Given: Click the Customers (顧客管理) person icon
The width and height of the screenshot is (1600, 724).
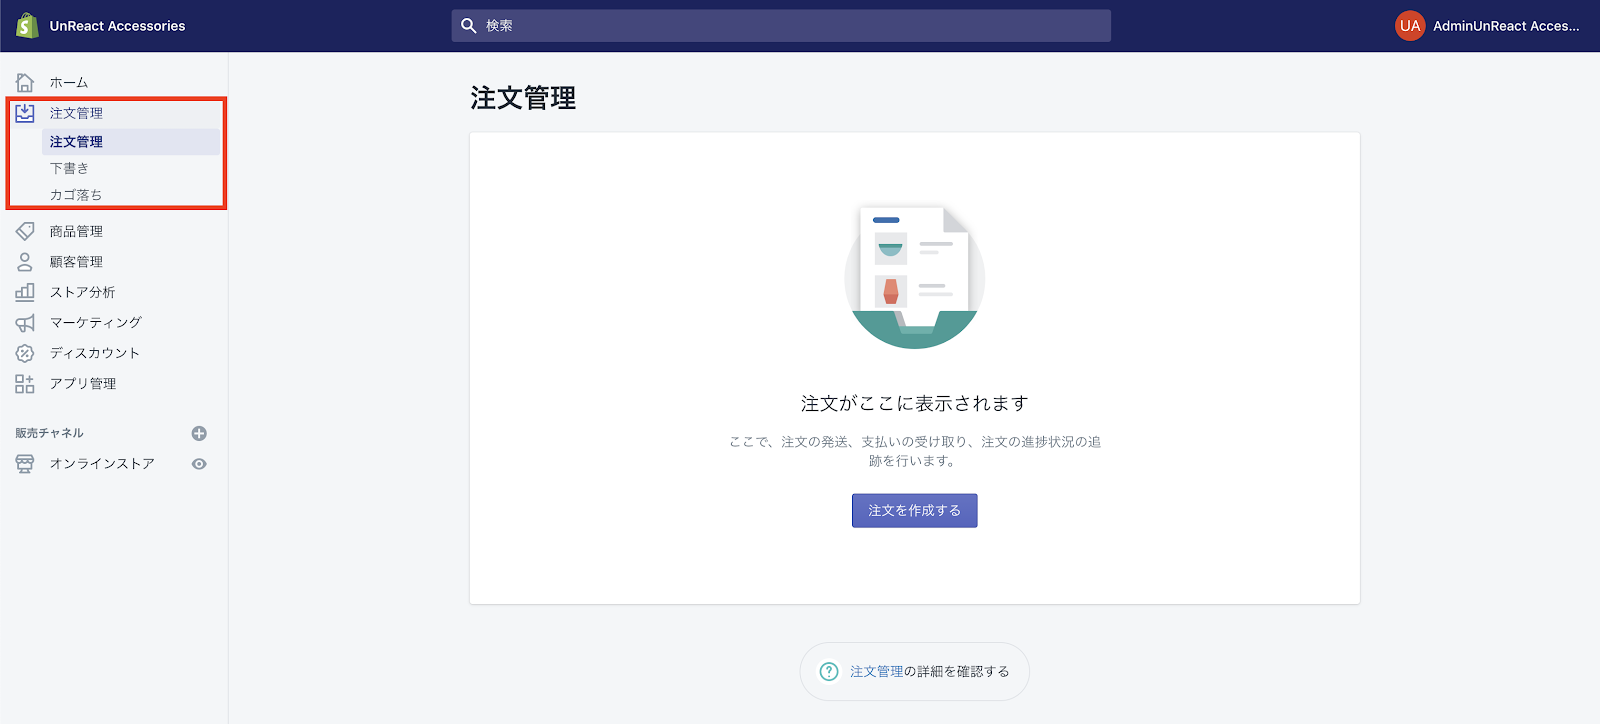Looking at the screenshot, I should click(x=25, y=262).
